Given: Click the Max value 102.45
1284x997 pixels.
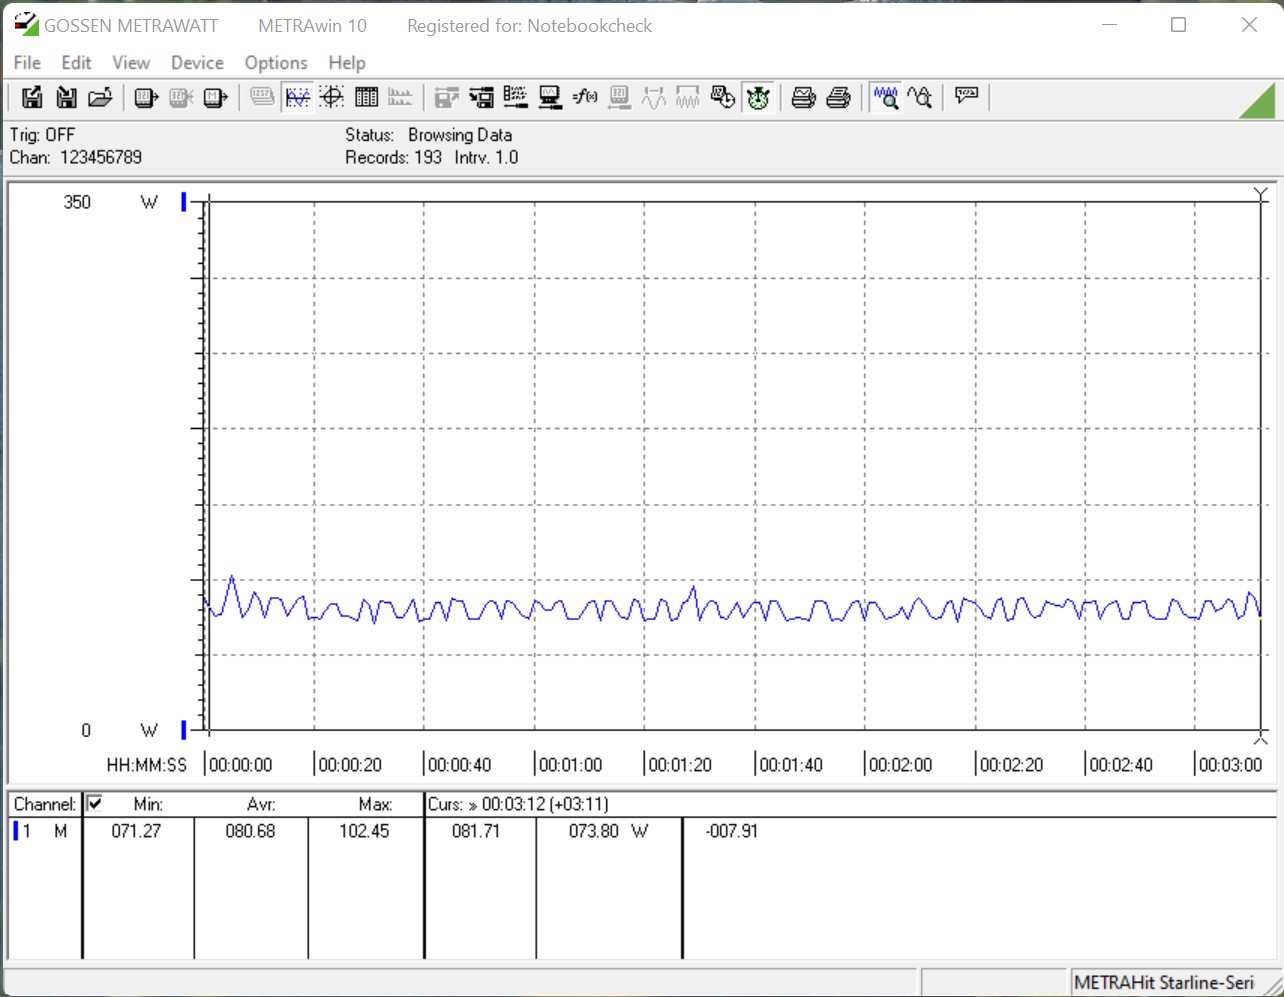Looking at the screenshot, I should pos(364,831).
